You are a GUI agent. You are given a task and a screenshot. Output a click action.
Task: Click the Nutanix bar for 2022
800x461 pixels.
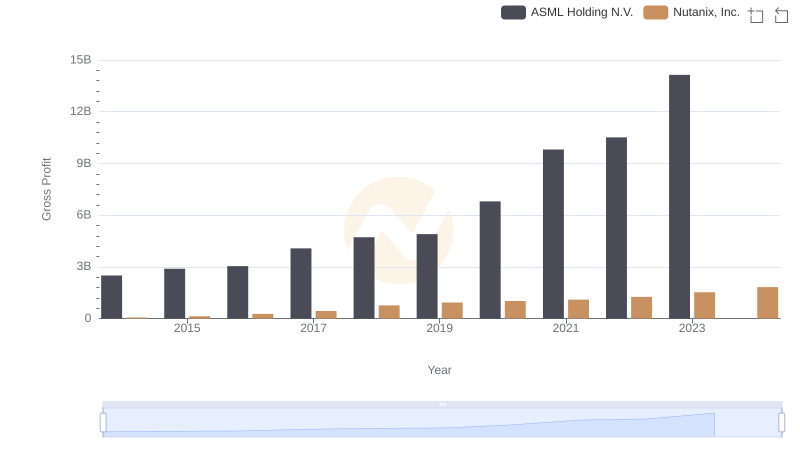click(x=641, y=308)
